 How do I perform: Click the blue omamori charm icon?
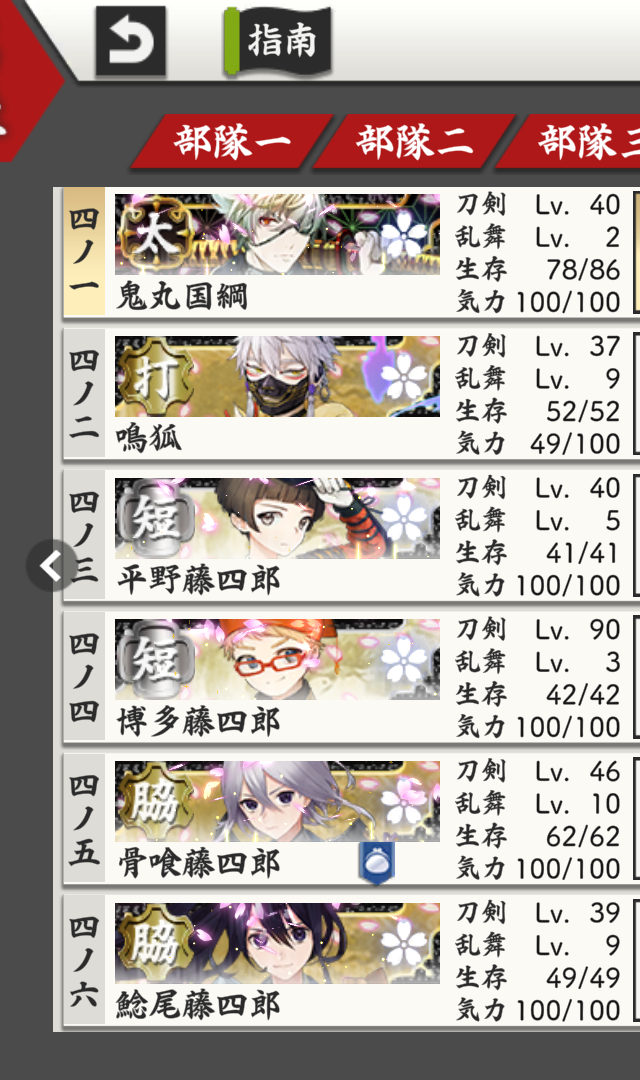tap(377, 862)
